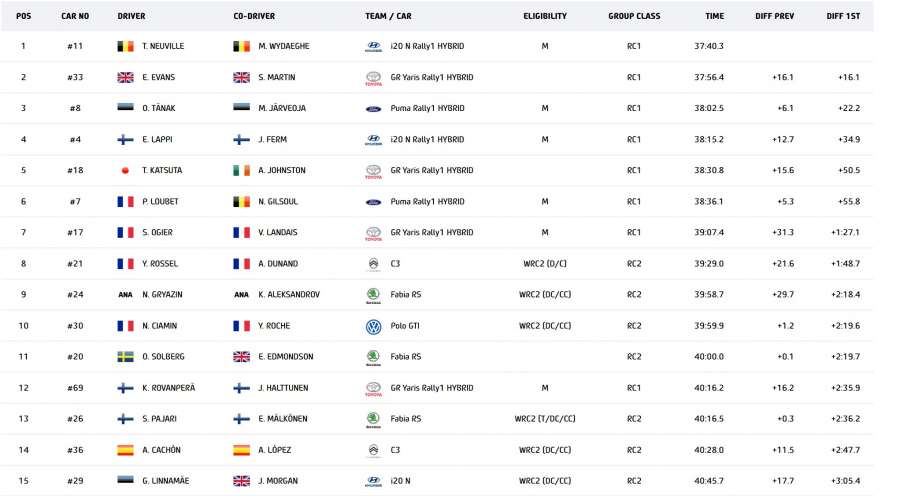
Task: Click the Japanese flag beside T. Katsuta
Action: (x=125, y=171)
